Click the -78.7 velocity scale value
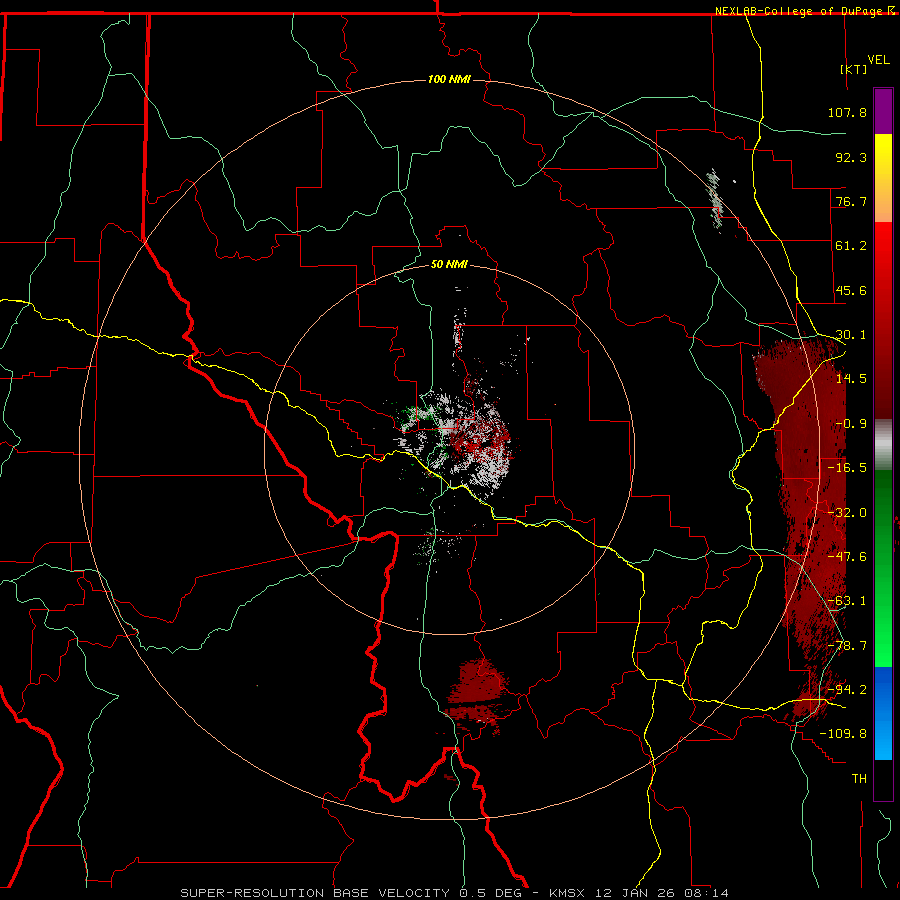This screenshot has height=900, width=900. [847, 646]
